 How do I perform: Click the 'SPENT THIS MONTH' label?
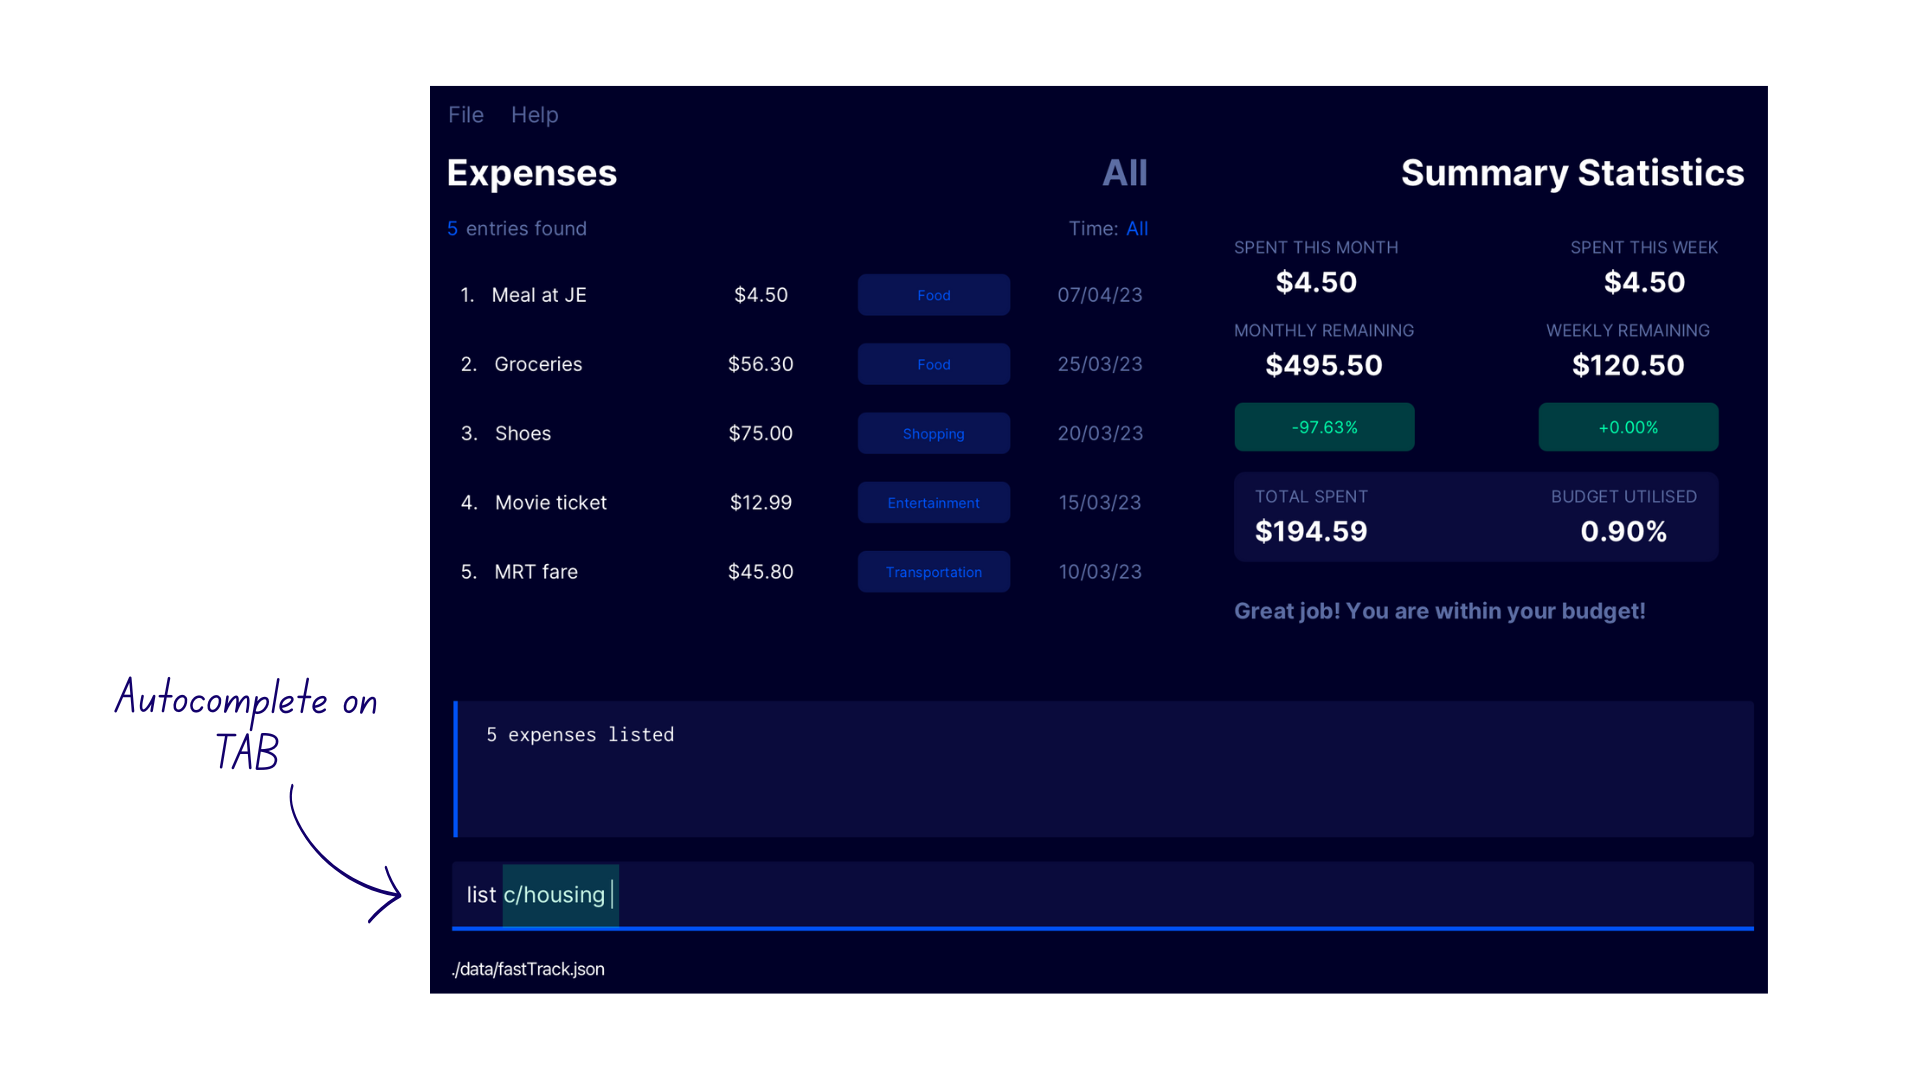[1316, 247]
